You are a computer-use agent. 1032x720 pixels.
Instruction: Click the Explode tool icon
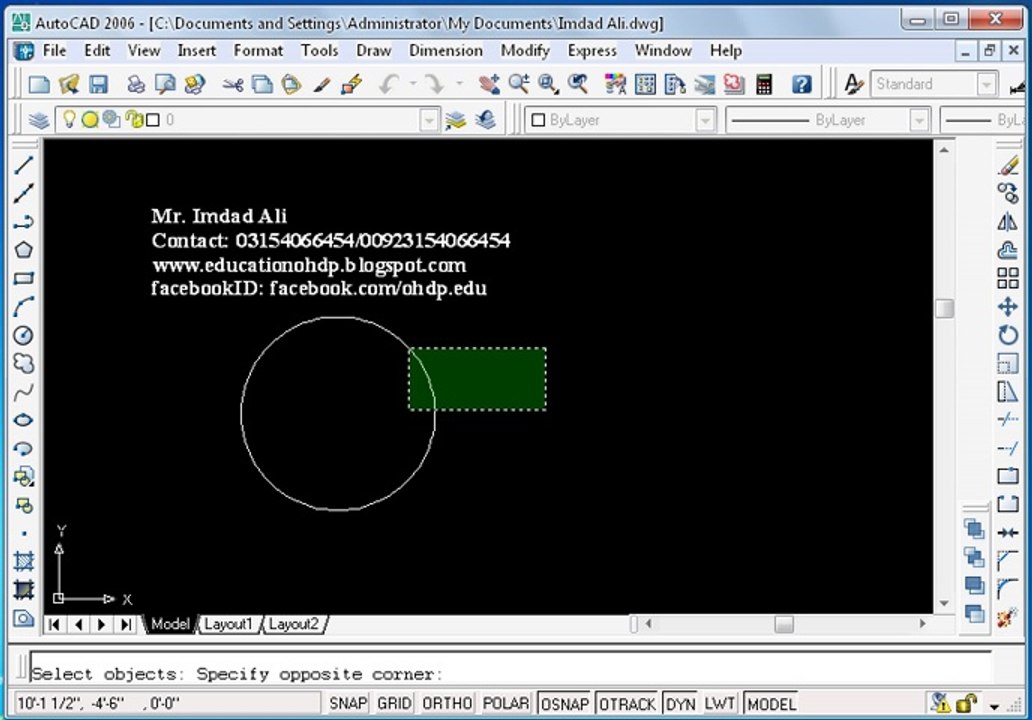click(1008, 618)
